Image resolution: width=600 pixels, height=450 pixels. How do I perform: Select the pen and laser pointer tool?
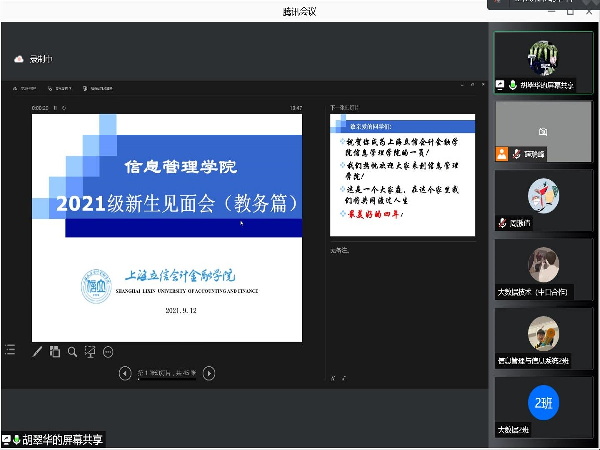(x=38, y=351)
